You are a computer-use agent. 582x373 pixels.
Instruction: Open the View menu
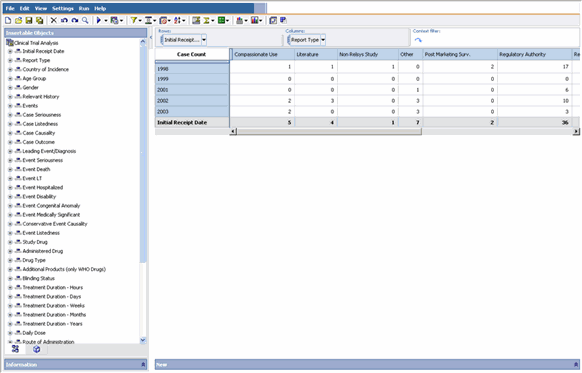pyautogui.click(x=41, y=8)
